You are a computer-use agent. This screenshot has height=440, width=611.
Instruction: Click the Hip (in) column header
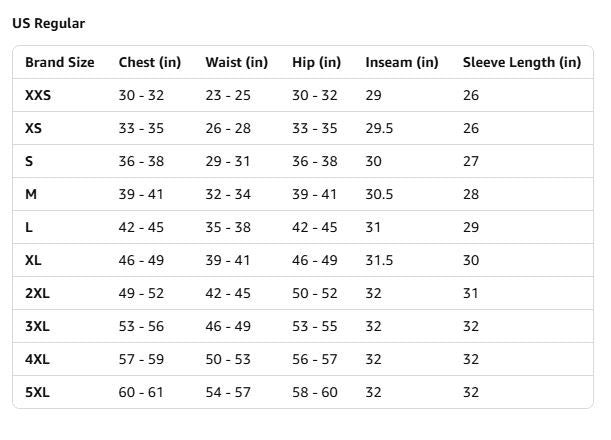316,62
